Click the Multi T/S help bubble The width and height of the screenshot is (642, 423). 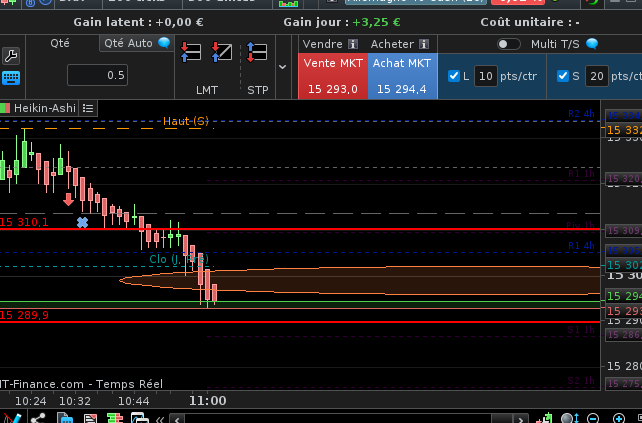(592, 44)
